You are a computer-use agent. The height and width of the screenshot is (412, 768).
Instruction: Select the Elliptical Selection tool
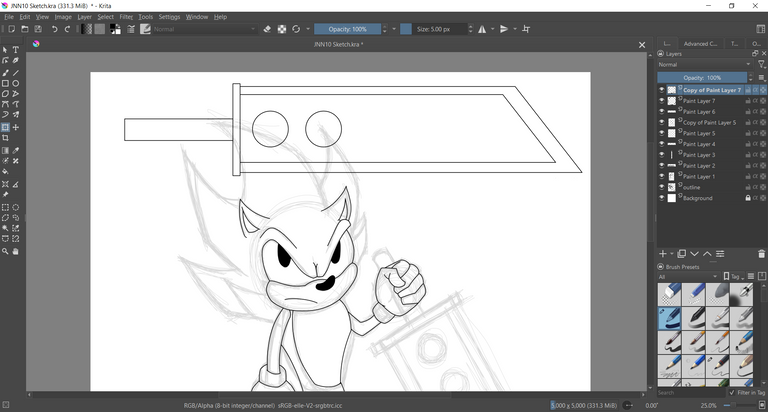tap(16, 207)
